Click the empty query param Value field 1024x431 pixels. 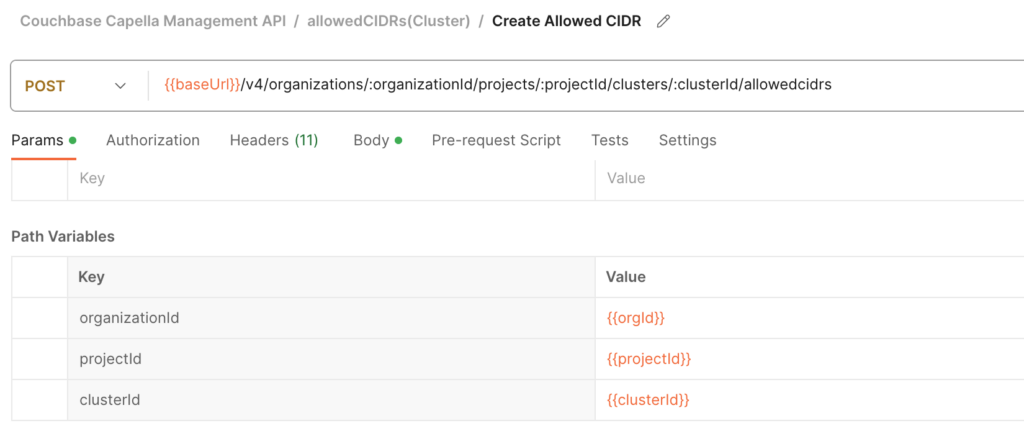click(x=809, y=178)
